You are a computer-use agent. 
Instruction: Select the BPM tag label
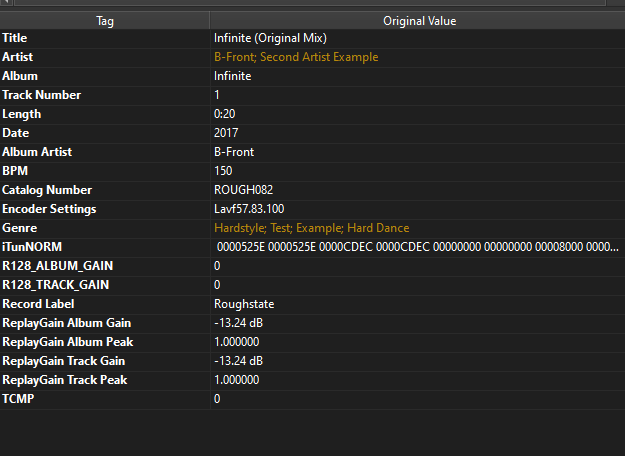[x=15, y=171]
